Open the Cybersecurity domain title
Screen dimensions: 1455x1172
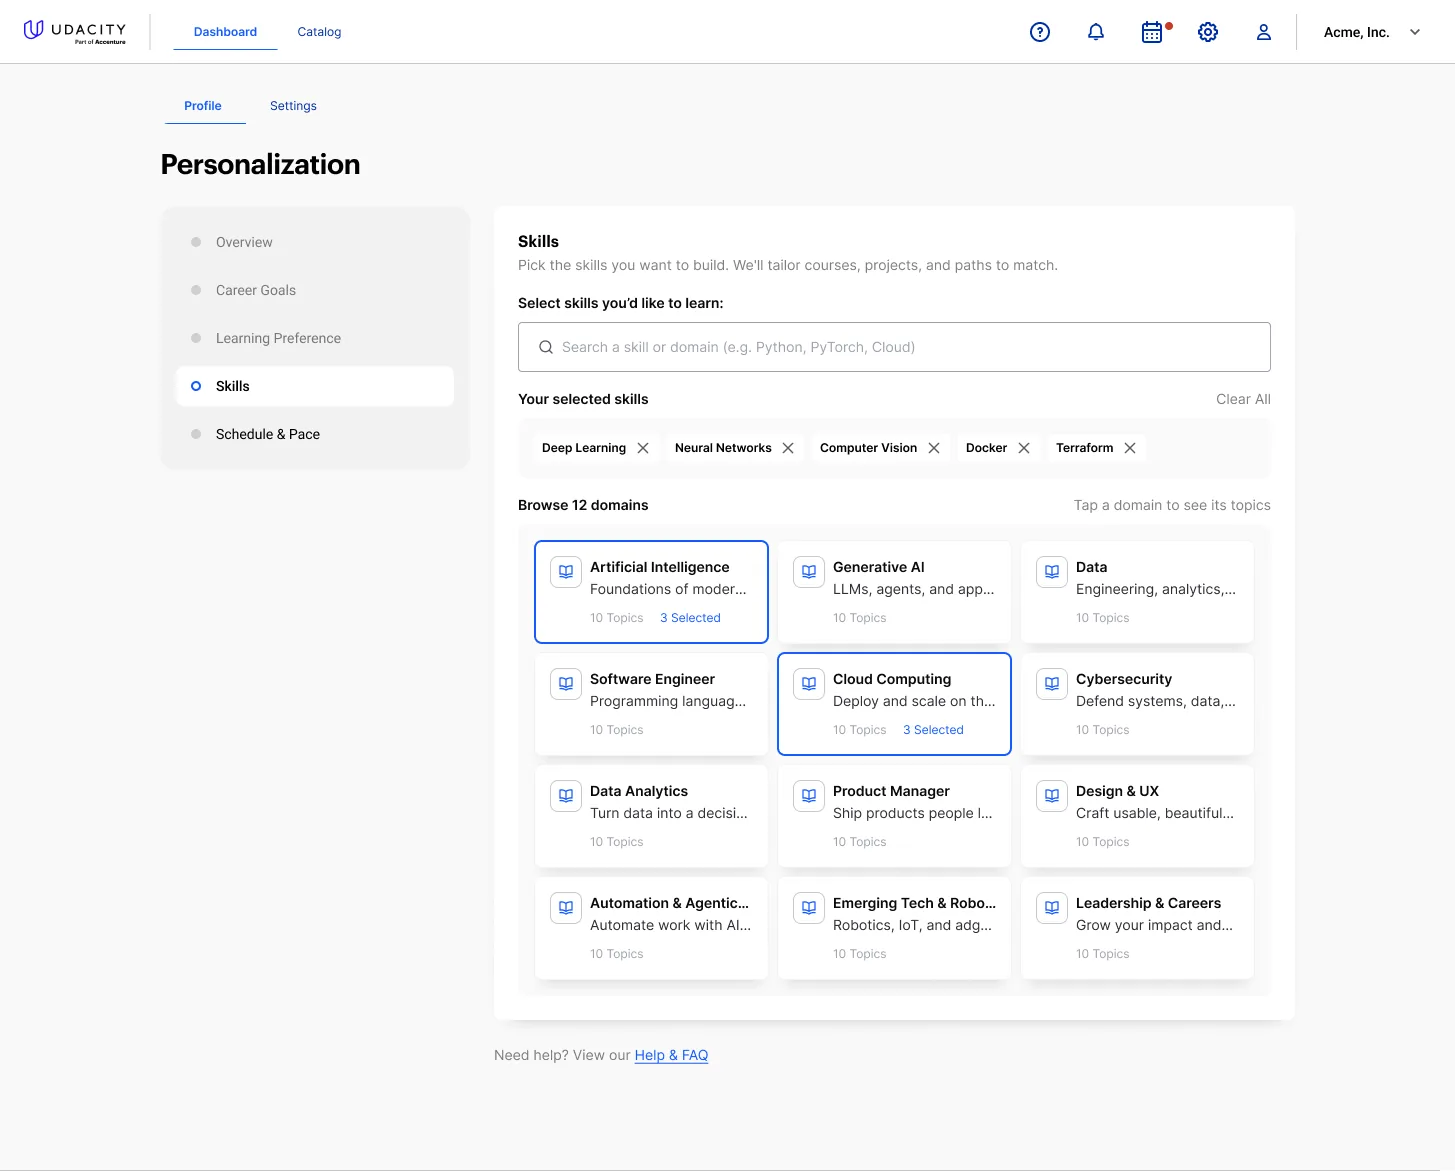click(x=1124, y=679)
